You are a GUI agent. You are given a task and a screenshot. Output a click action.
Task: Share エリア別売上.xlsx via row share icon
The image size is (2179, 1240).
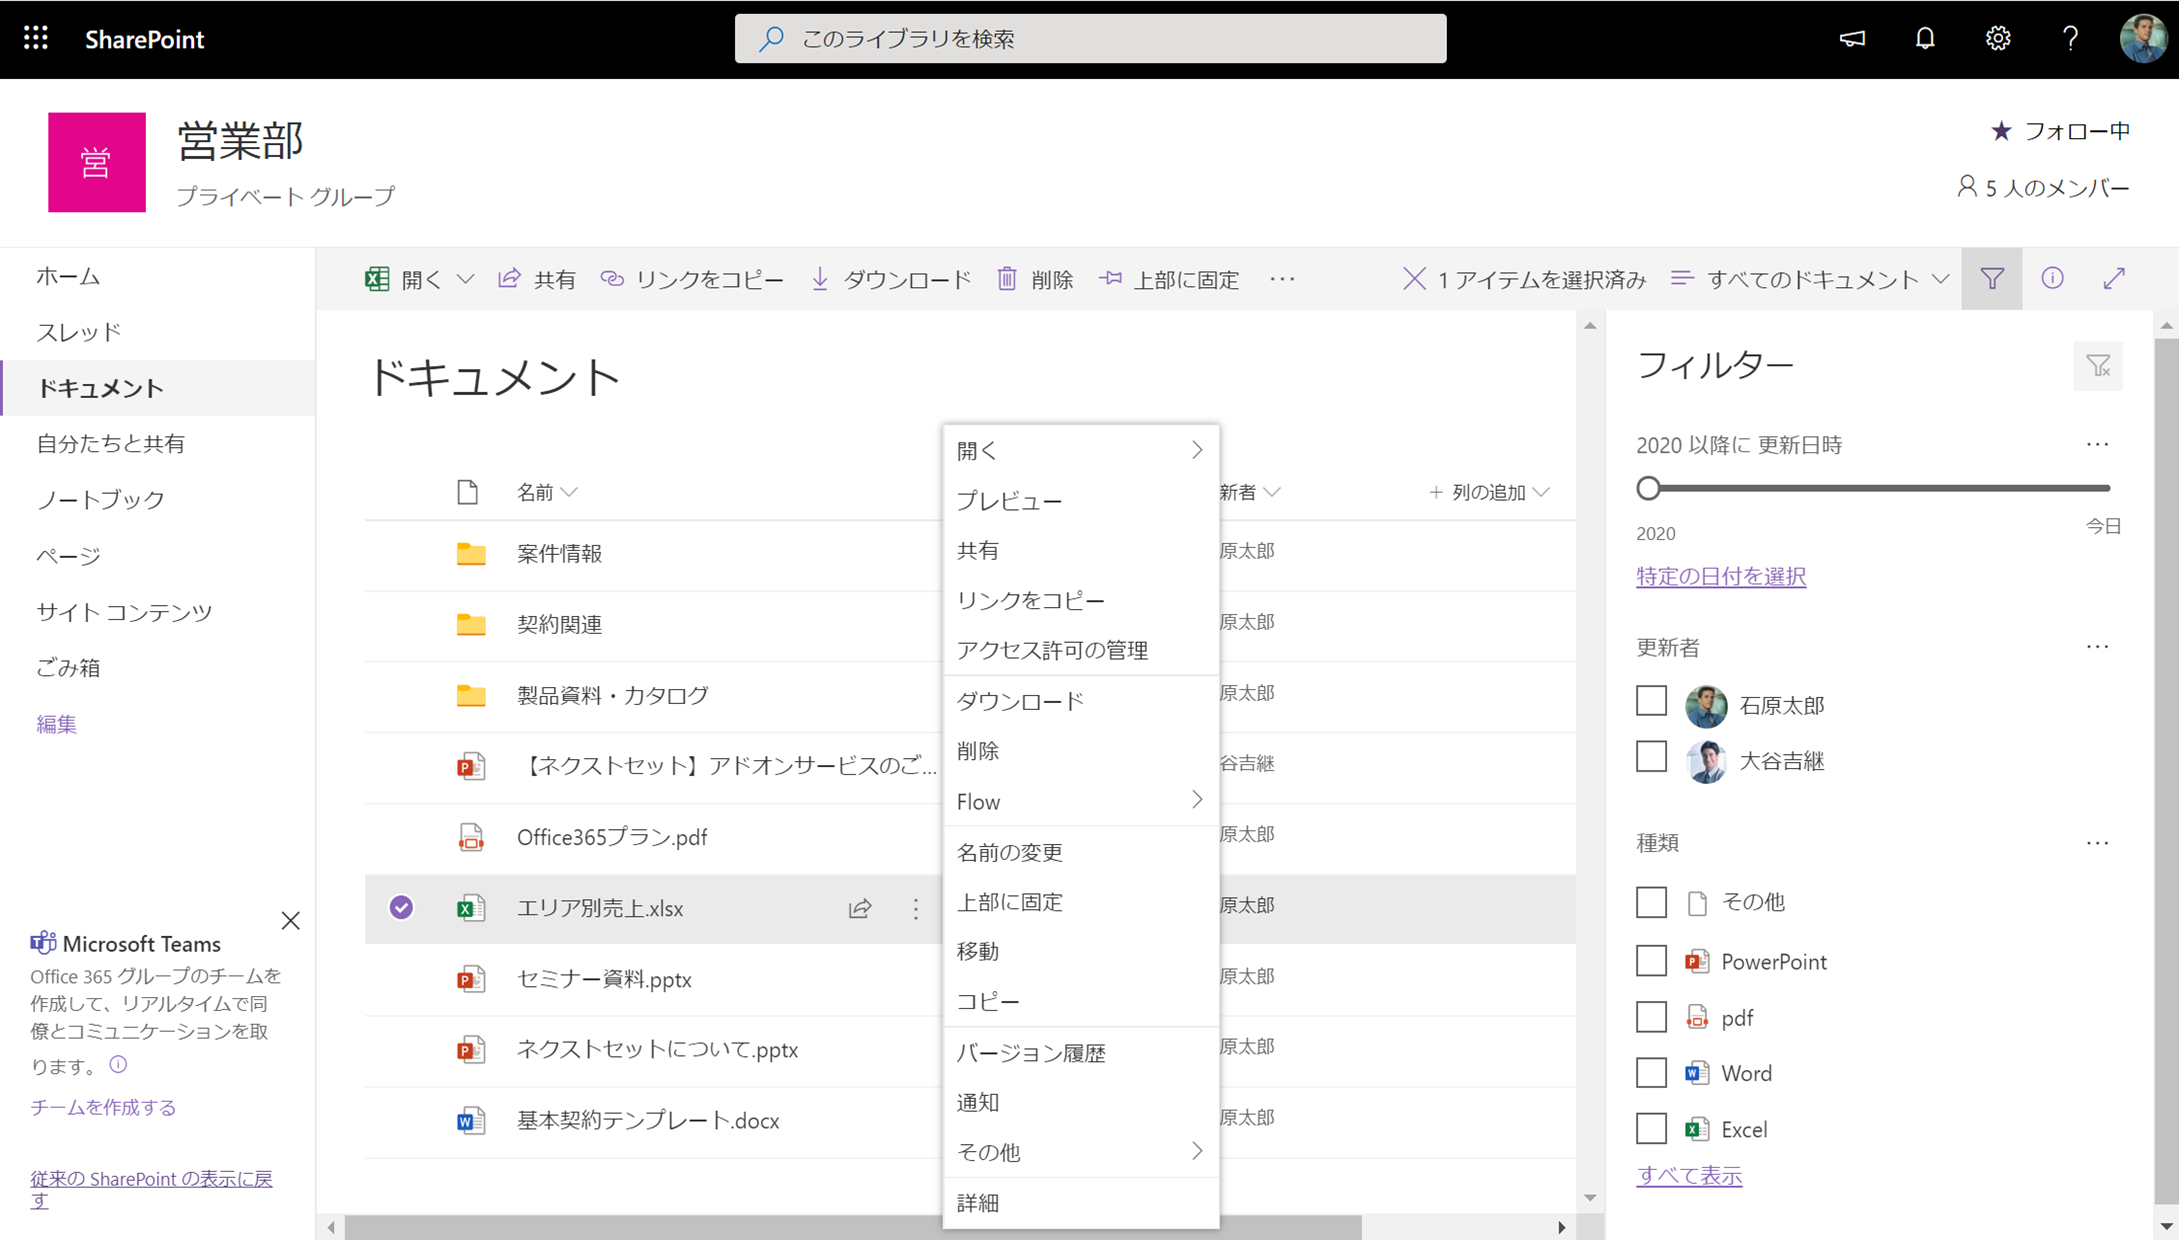860,908
